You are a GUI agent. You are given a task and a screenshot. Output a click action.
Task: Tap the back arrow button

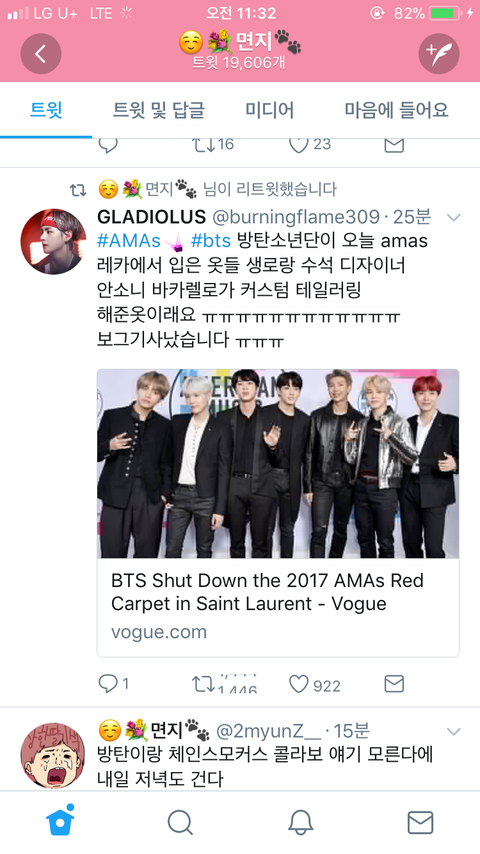41,53
